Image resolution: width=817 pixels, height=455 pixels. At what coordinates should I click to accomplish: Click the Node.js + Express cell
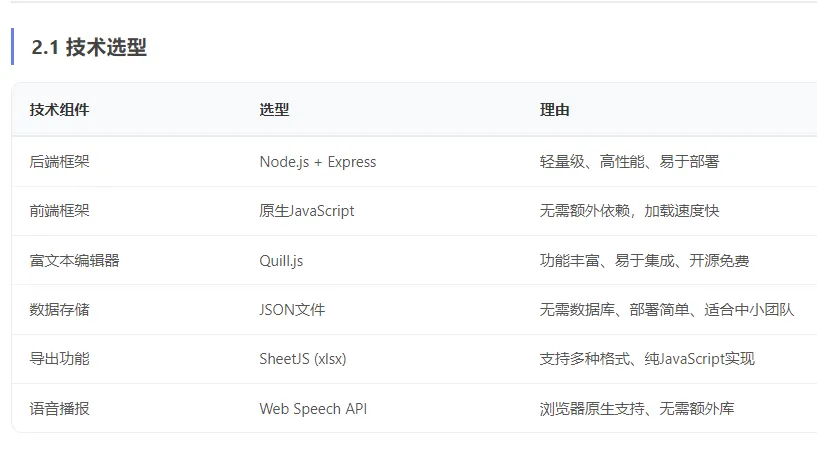(318, 162)
